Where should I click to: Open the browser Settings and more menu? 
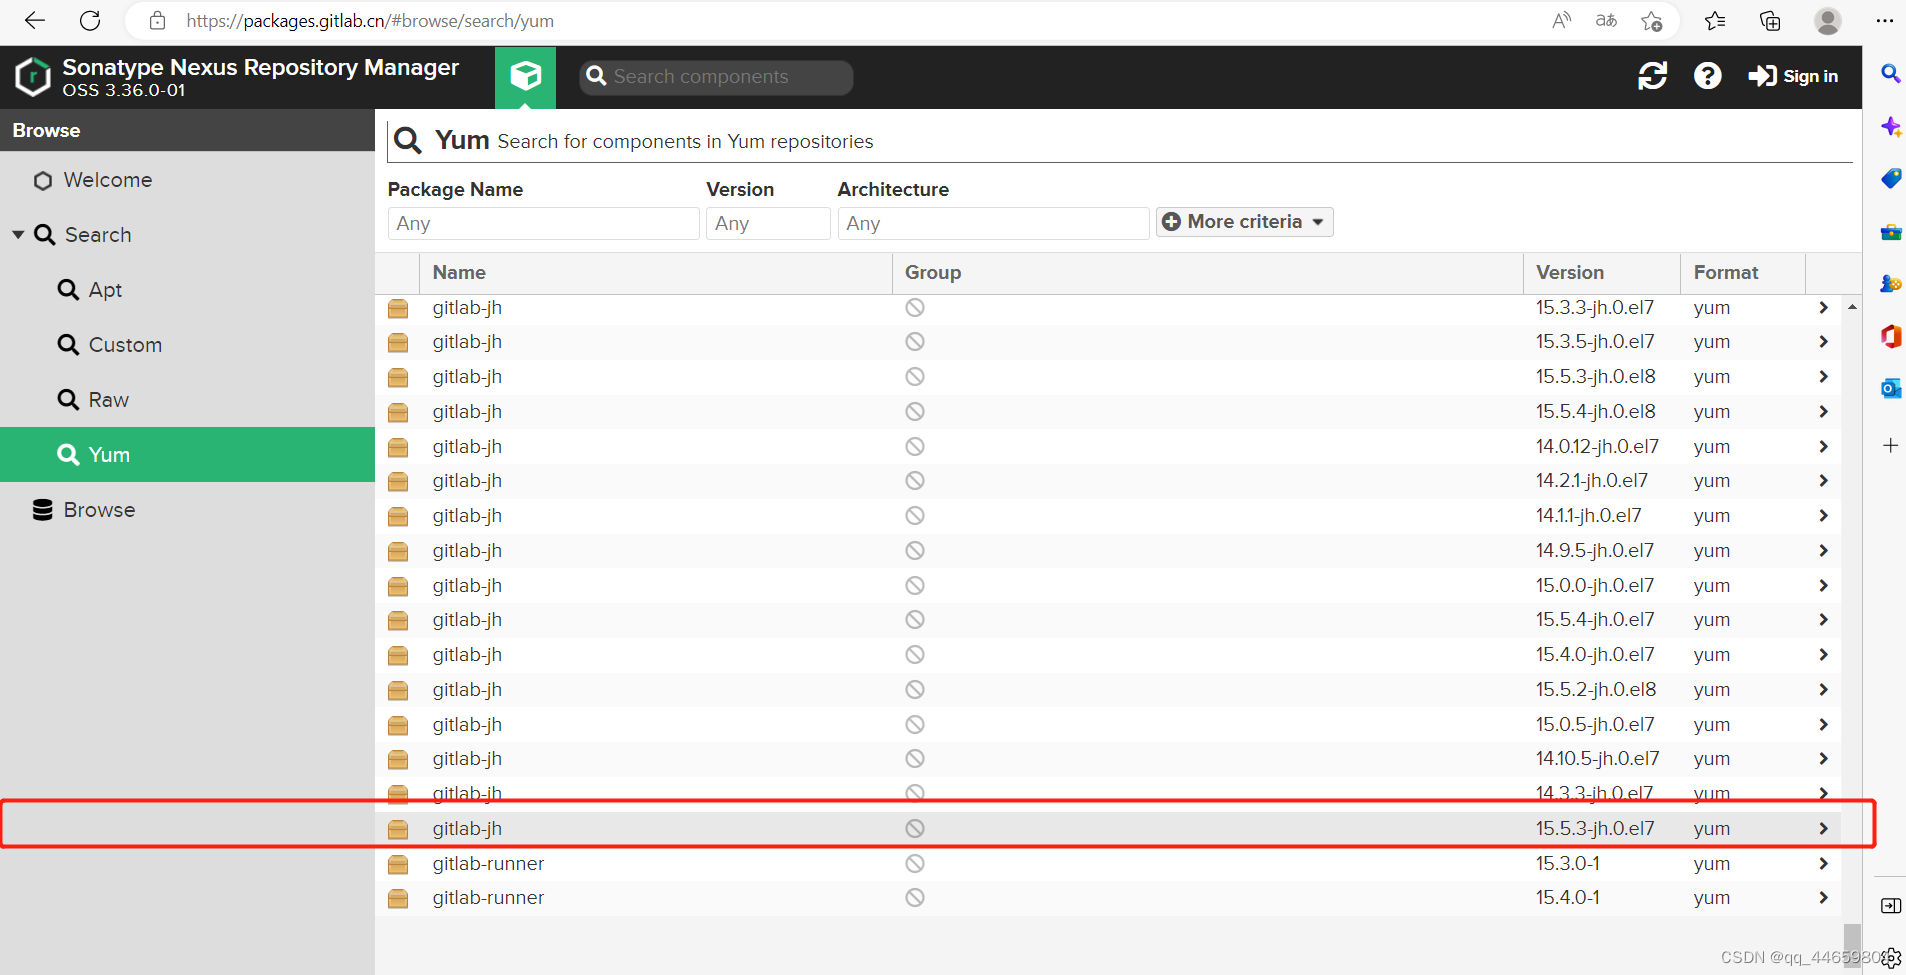pos(1885,20)
